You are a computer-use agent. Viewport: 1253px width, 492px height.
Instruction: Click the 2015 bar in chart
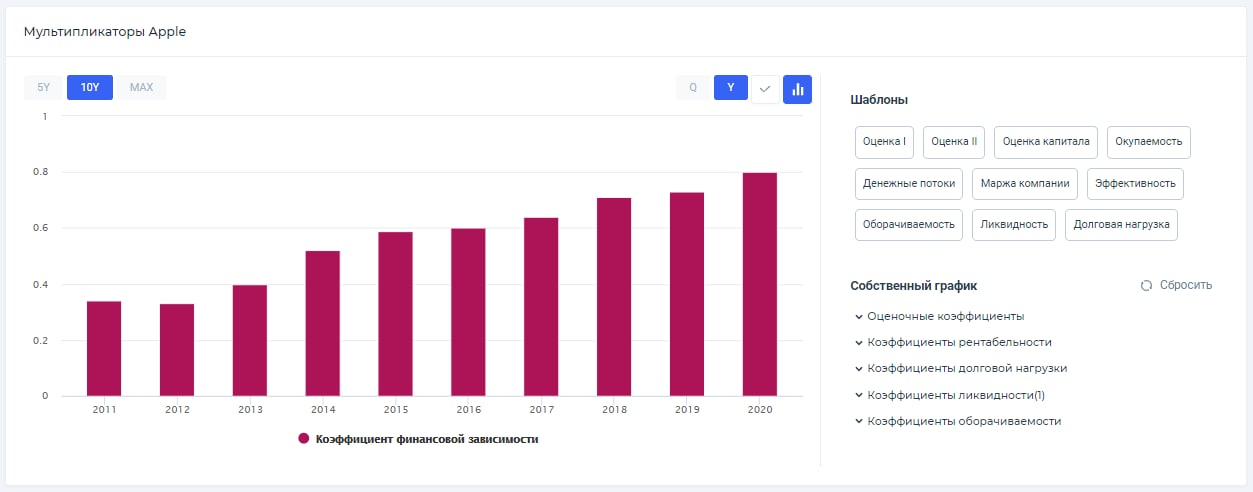pyautogui.click(x=396, y=314)
